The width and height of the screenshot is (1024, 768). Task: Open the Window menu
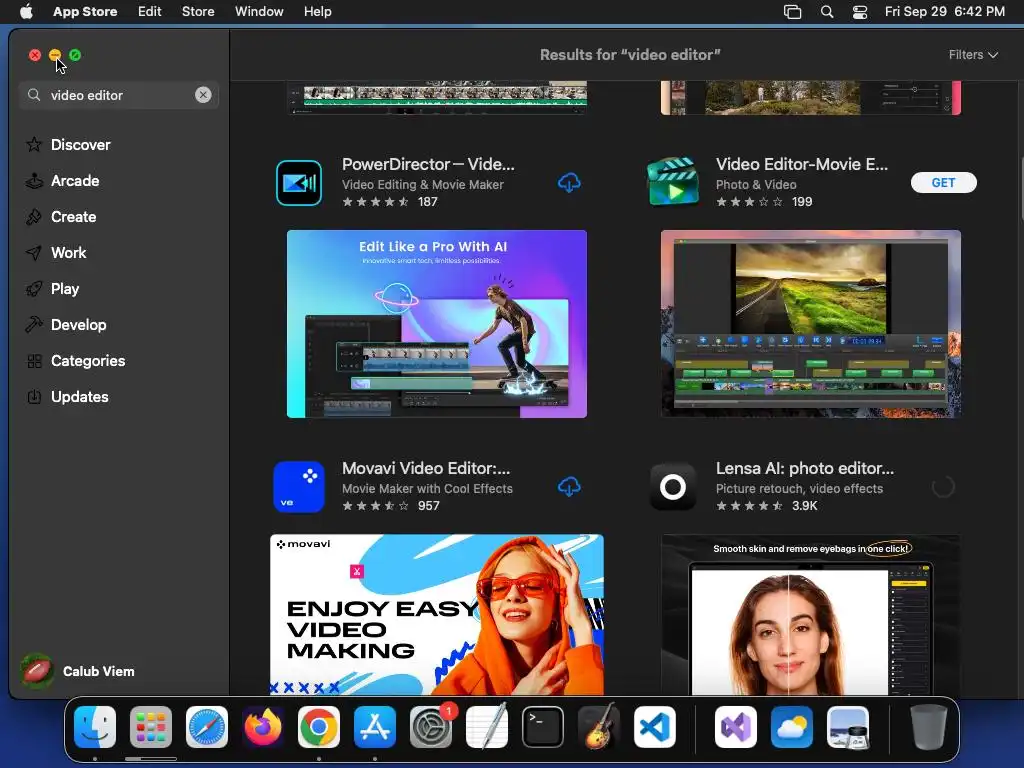pos(259,12)
